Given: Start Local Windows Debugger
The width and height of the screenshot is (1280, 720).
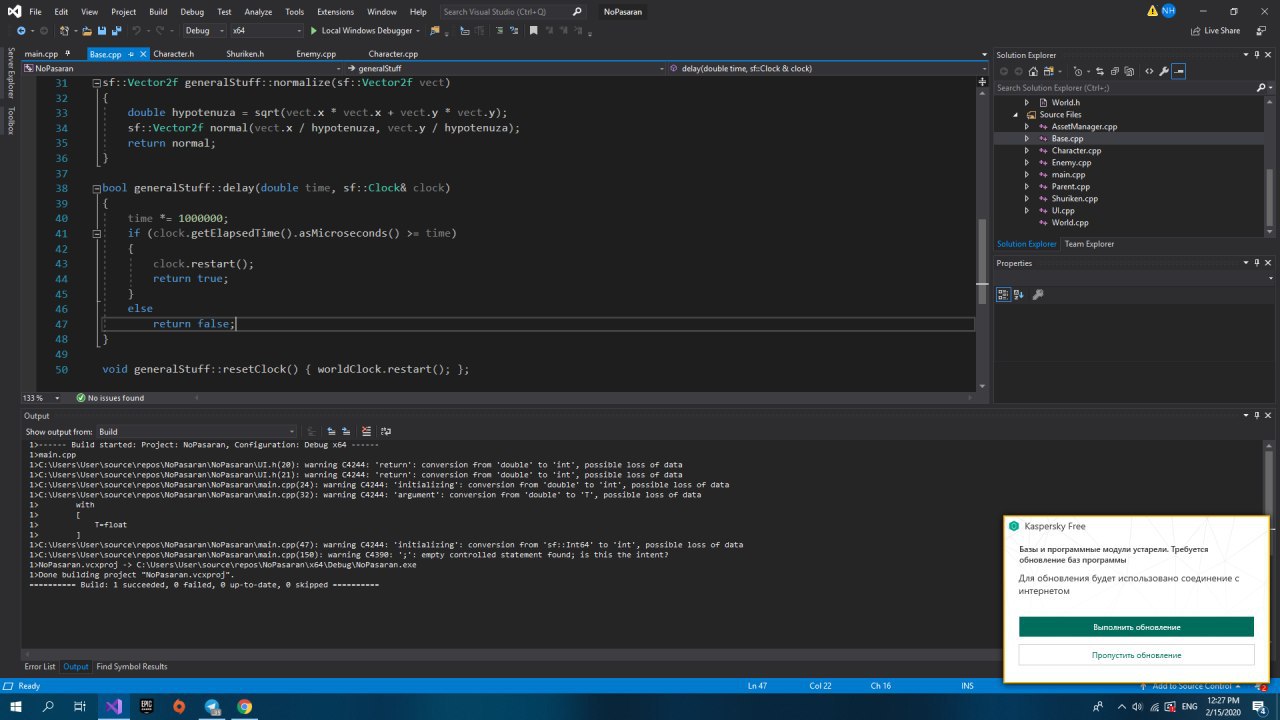Looking at the screenshot, I should 364,30.
